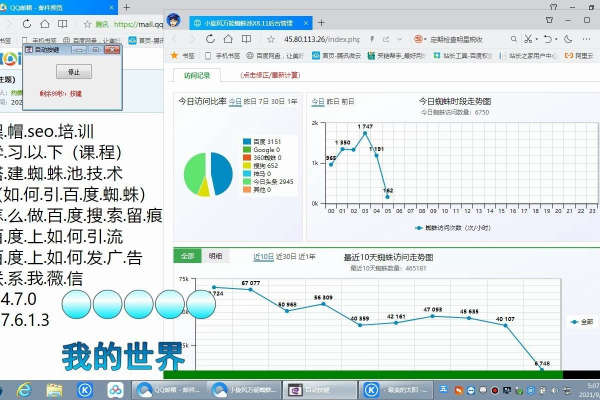Switch pie chart range to 7日
The height and width of the screenshot is (400, 600).
[263, 101]
